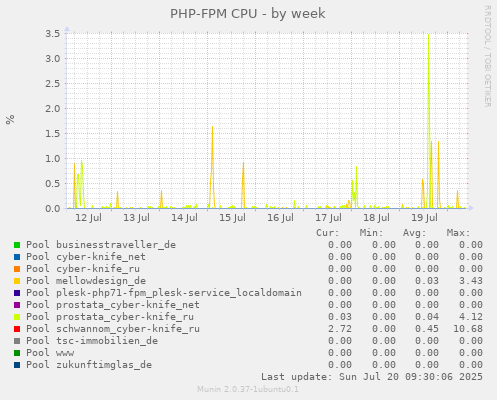Select the Pool cyber-knife_net label
The image size is (497, 400).
86,257
